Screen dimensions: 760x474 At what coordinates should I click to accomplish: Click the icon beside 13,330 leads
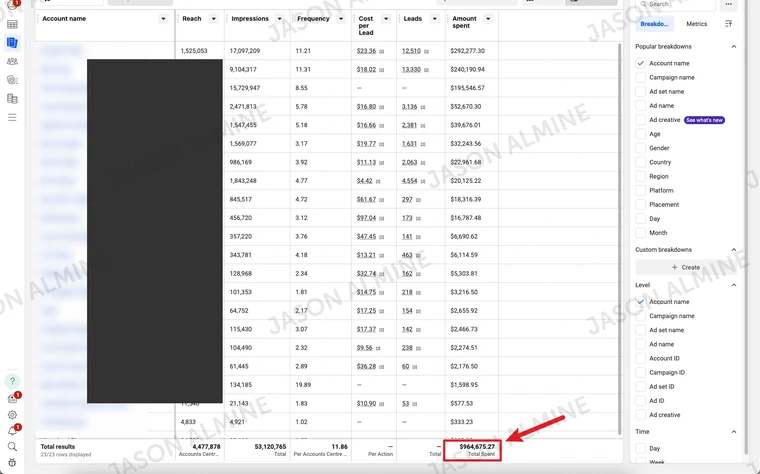[427, 70]
